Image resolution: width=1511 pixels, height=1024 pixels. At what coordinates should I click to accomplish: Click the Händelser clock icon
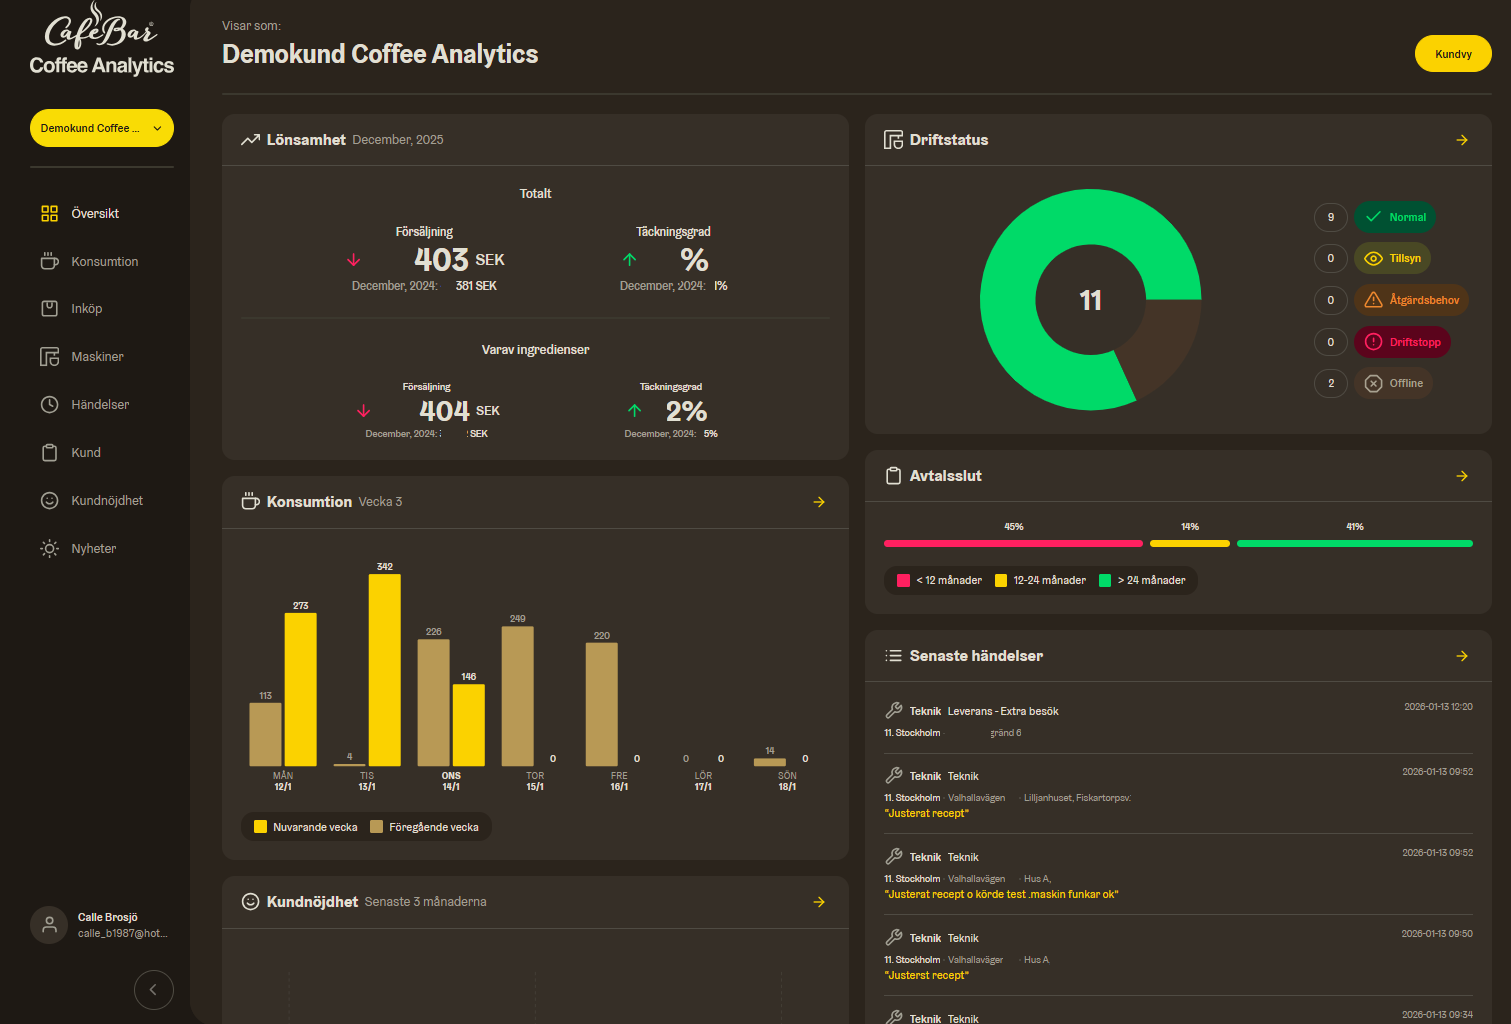[49, 405]
